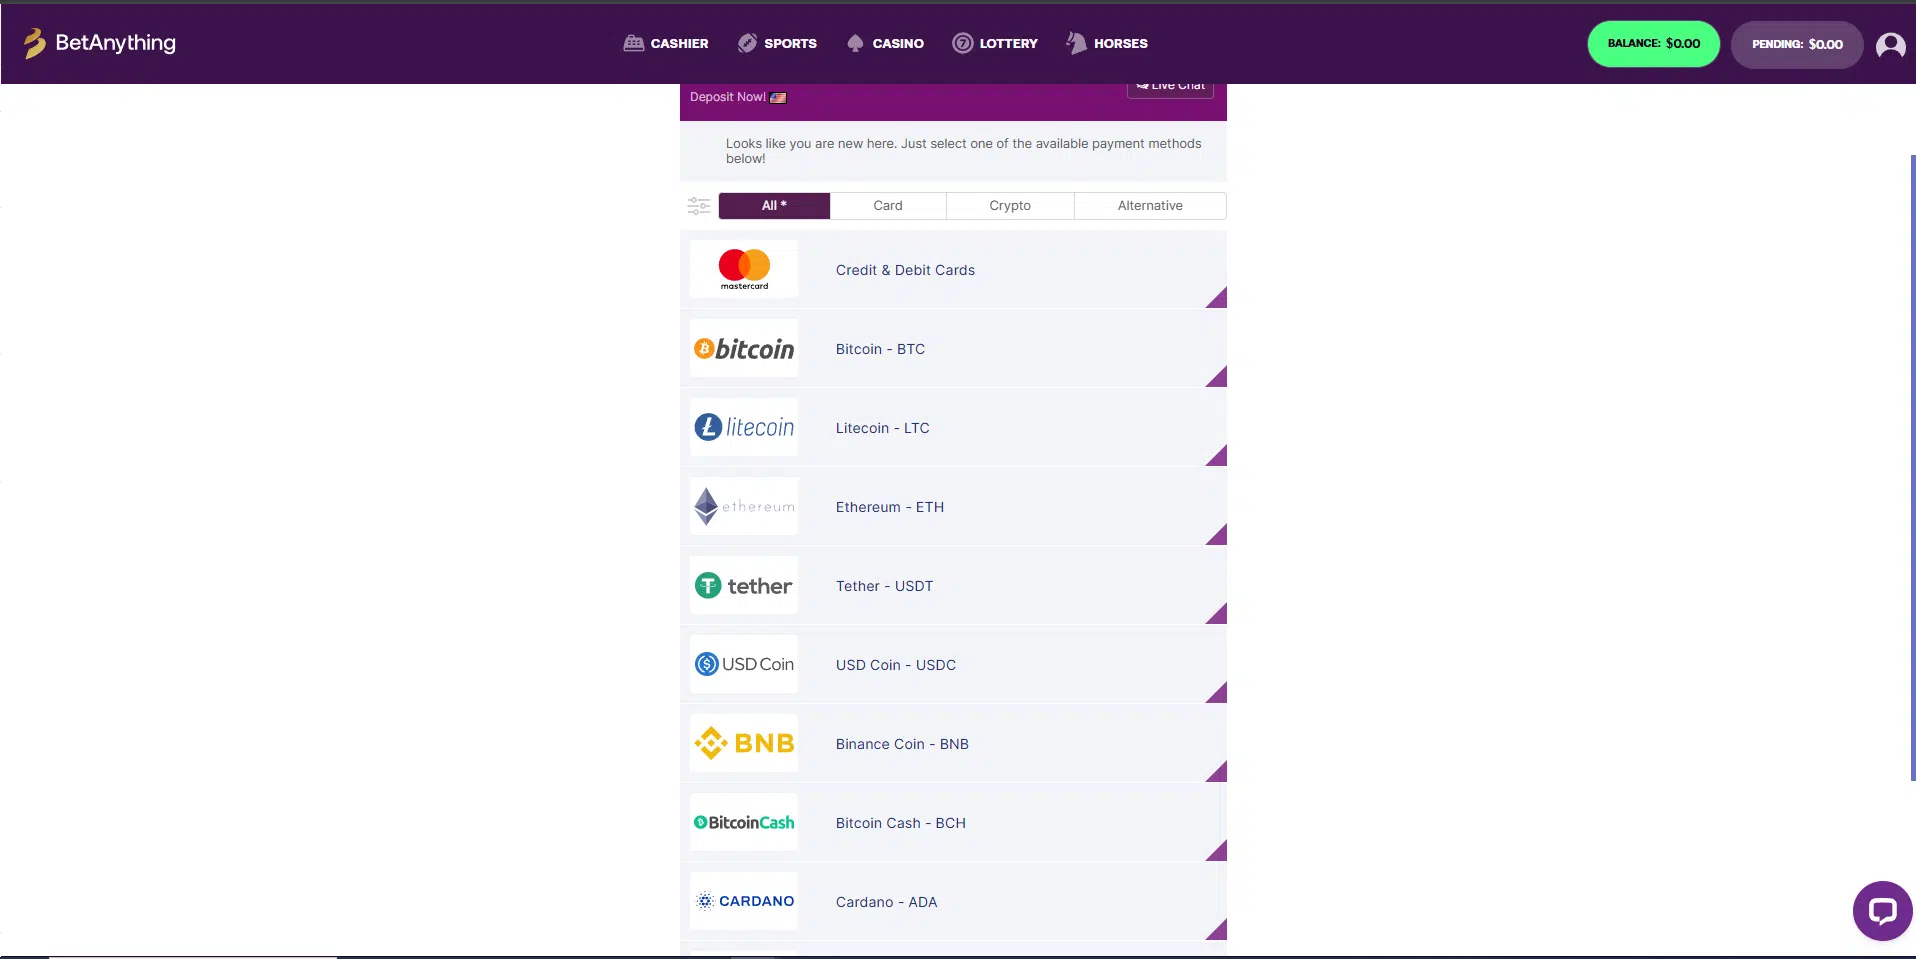
Task: Expand the Cardano row corner arrow
Action: 1219,932
